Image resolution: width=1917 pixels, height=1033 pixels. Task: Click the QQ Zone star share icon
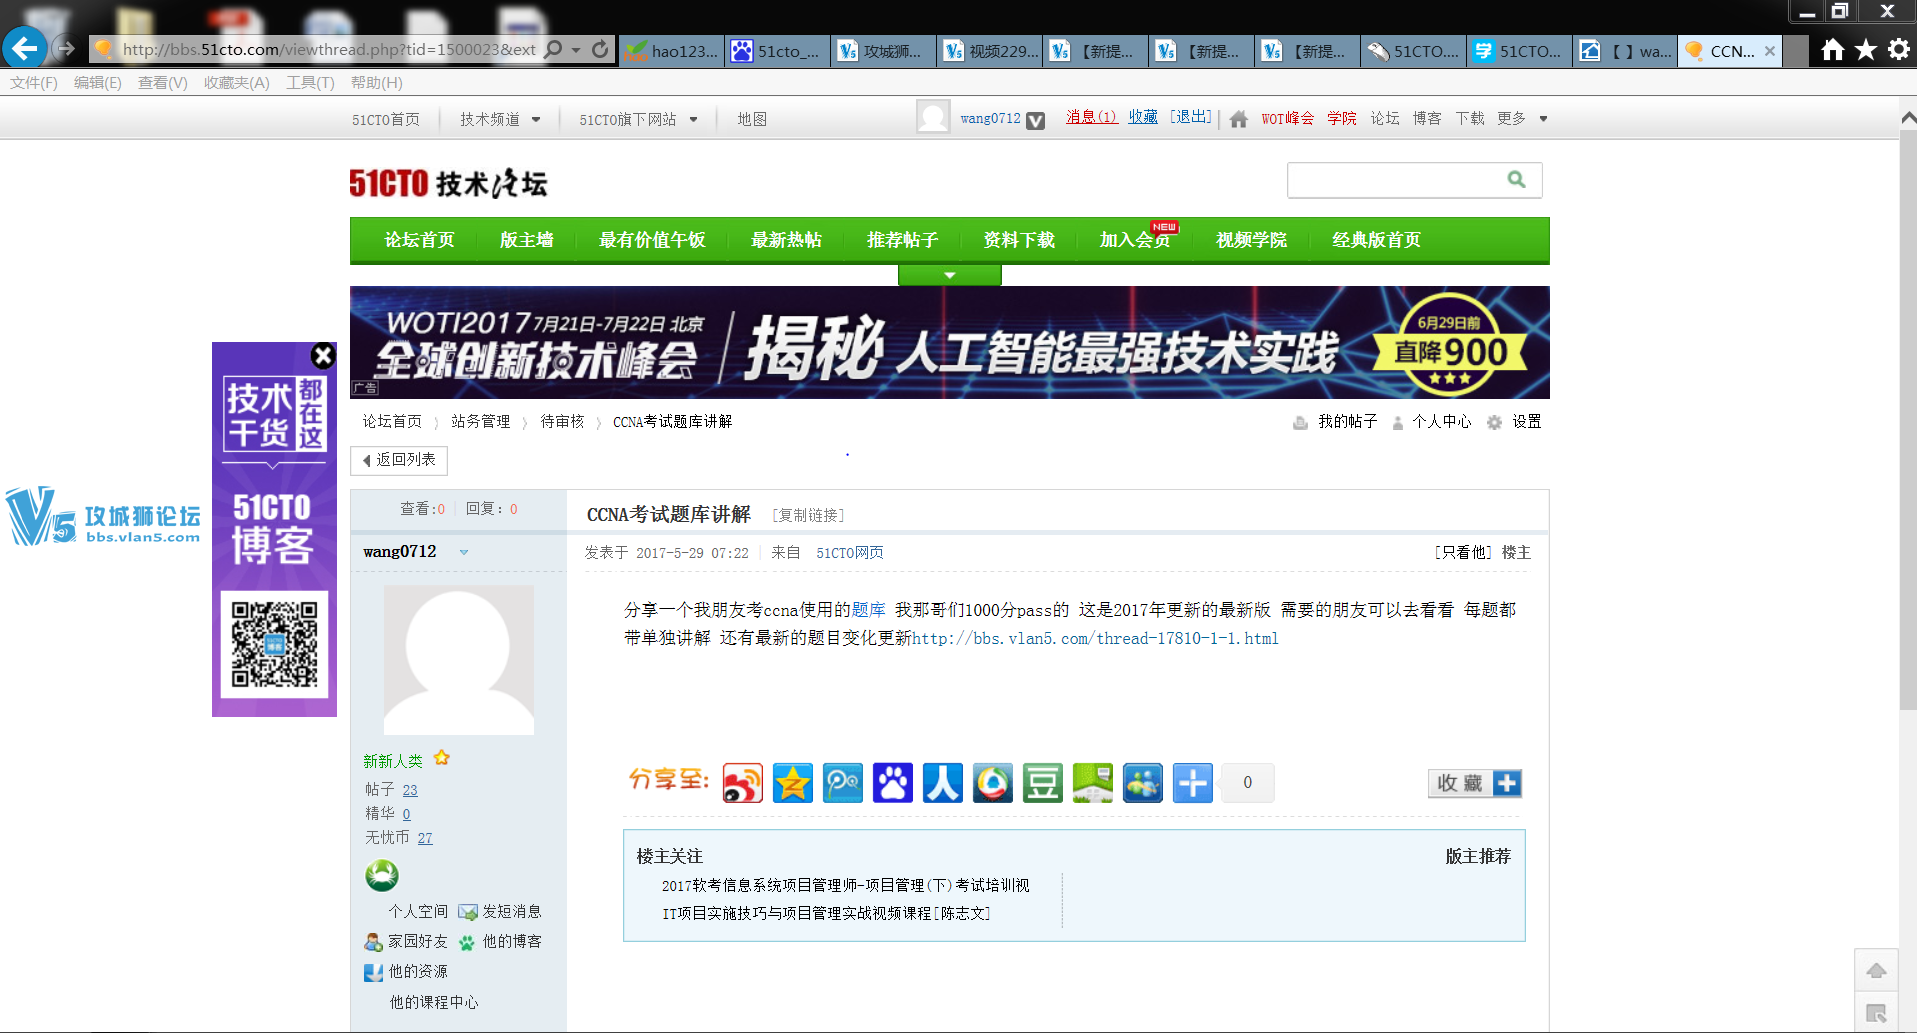(792, 783)
